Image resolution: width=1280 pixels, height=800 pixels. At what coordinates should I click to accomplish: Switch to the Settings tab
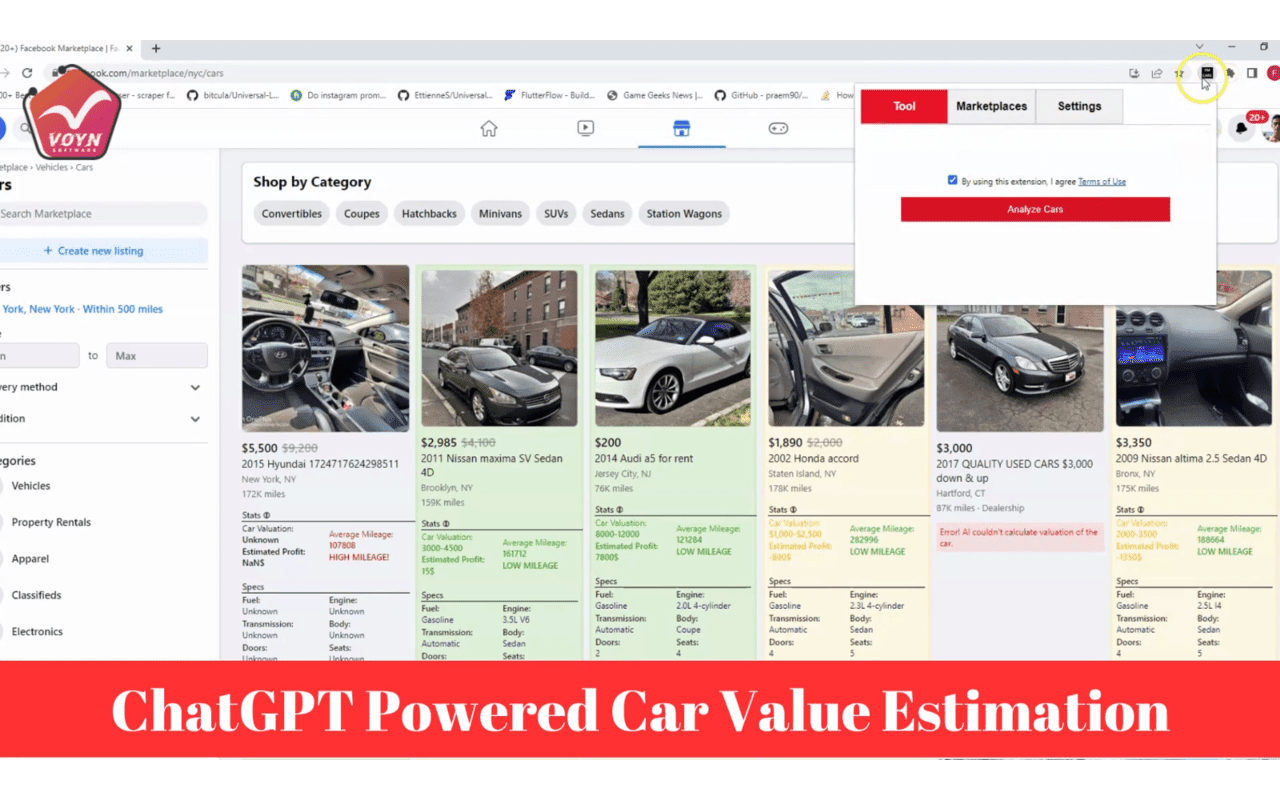(1079, 106)
